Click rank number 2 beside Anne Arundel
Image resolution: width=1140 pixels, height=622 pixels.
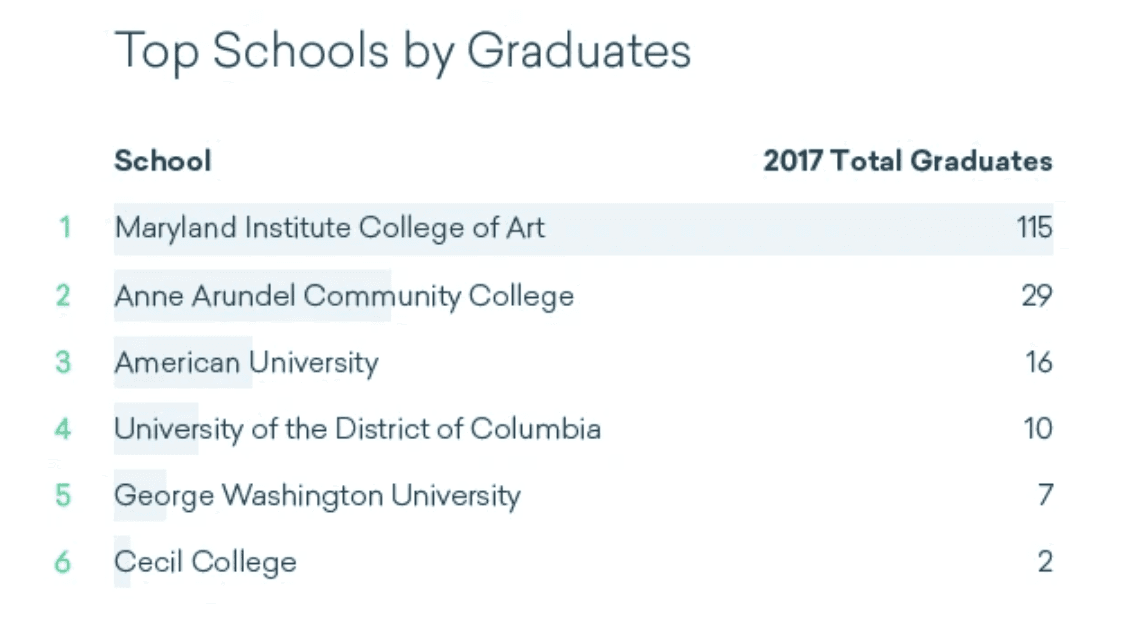pos(63,296)
